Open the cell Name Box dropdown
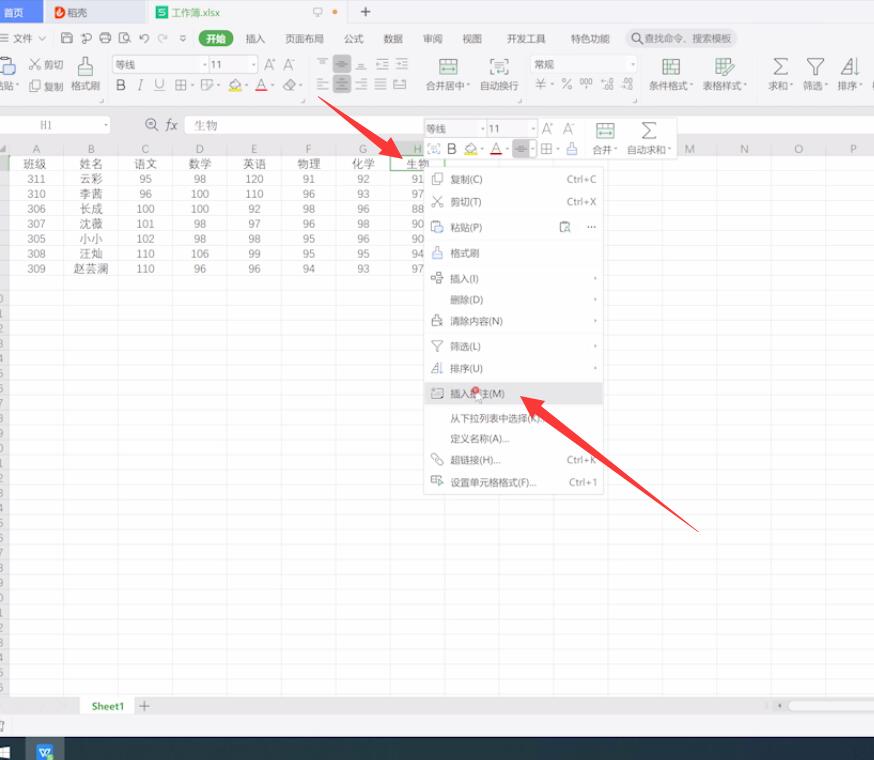874x760 pixels. (106, 125)
